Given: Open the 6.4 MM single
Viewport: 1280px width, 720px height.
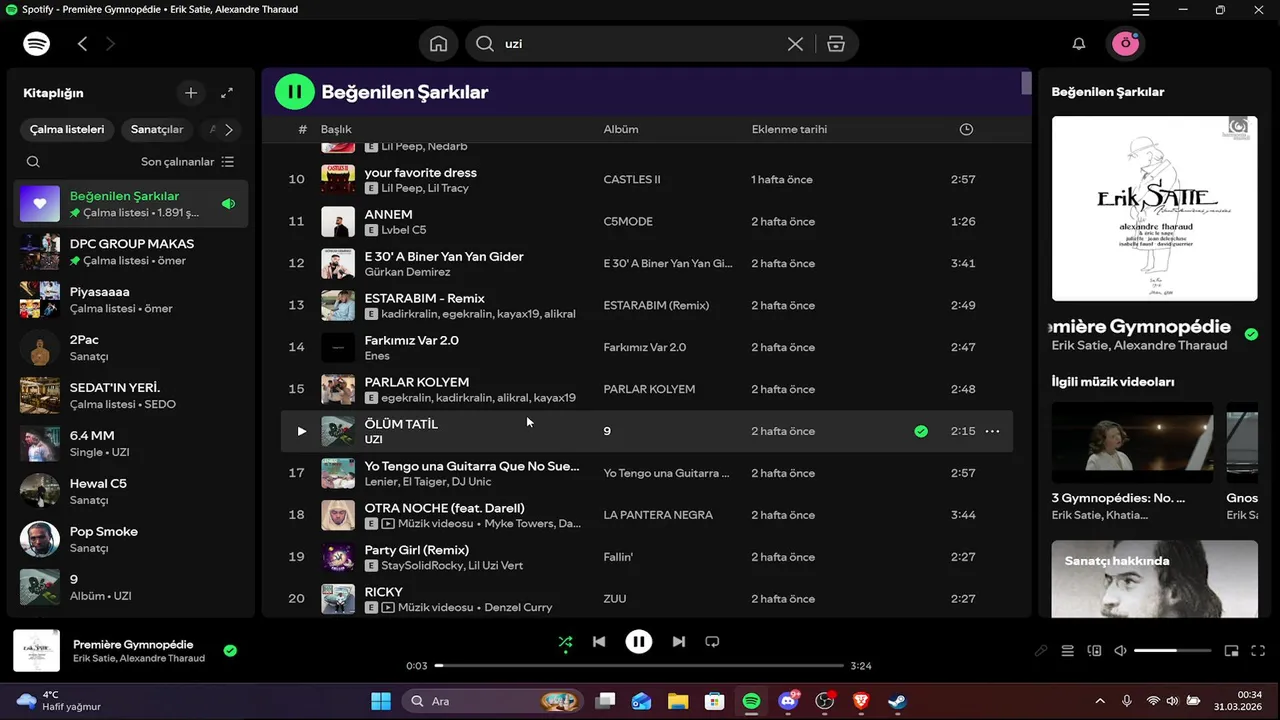Looking at the screenshot, I should pyautogui.click(x=131, y=443).
